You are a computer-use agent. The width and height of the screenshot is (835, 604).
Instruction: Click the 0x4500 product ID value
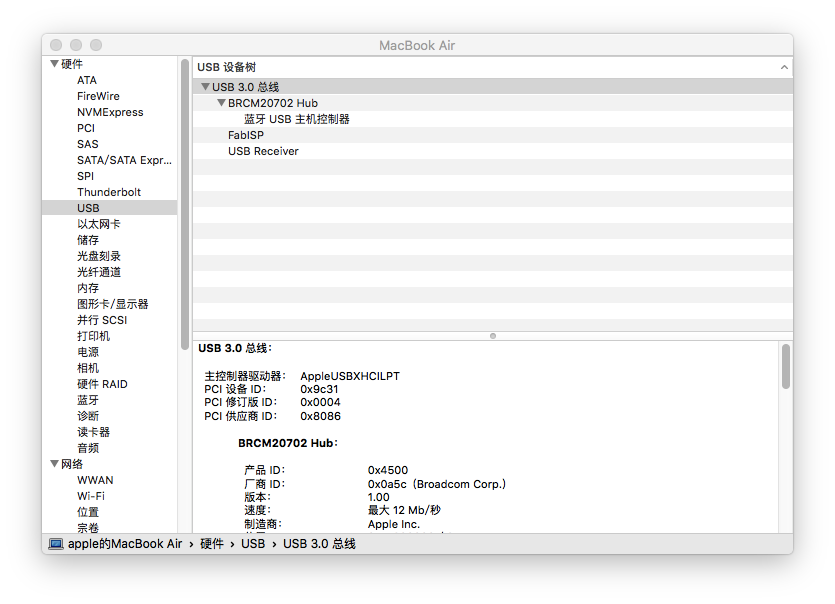(388, 470)
